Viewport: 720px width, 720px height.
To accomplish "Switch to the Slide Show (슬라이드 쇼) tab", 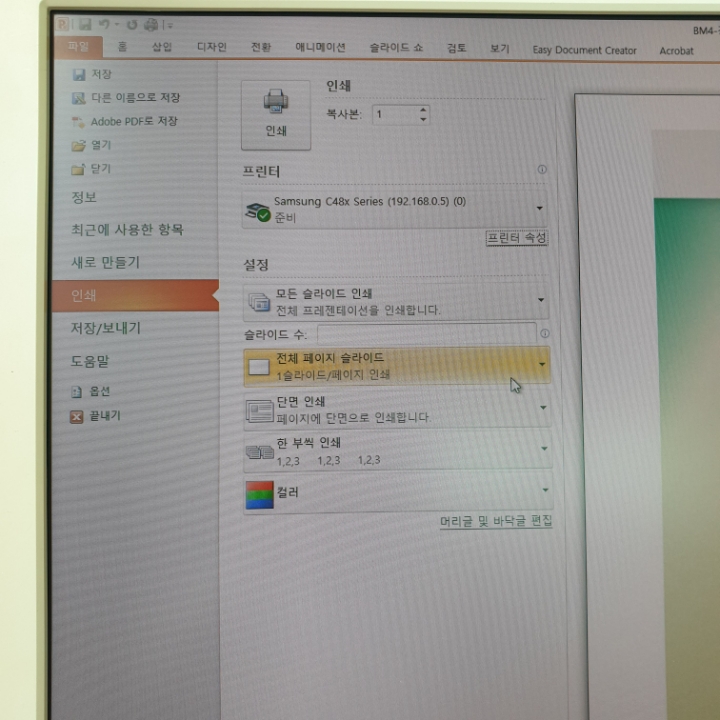I will point(396,48).
